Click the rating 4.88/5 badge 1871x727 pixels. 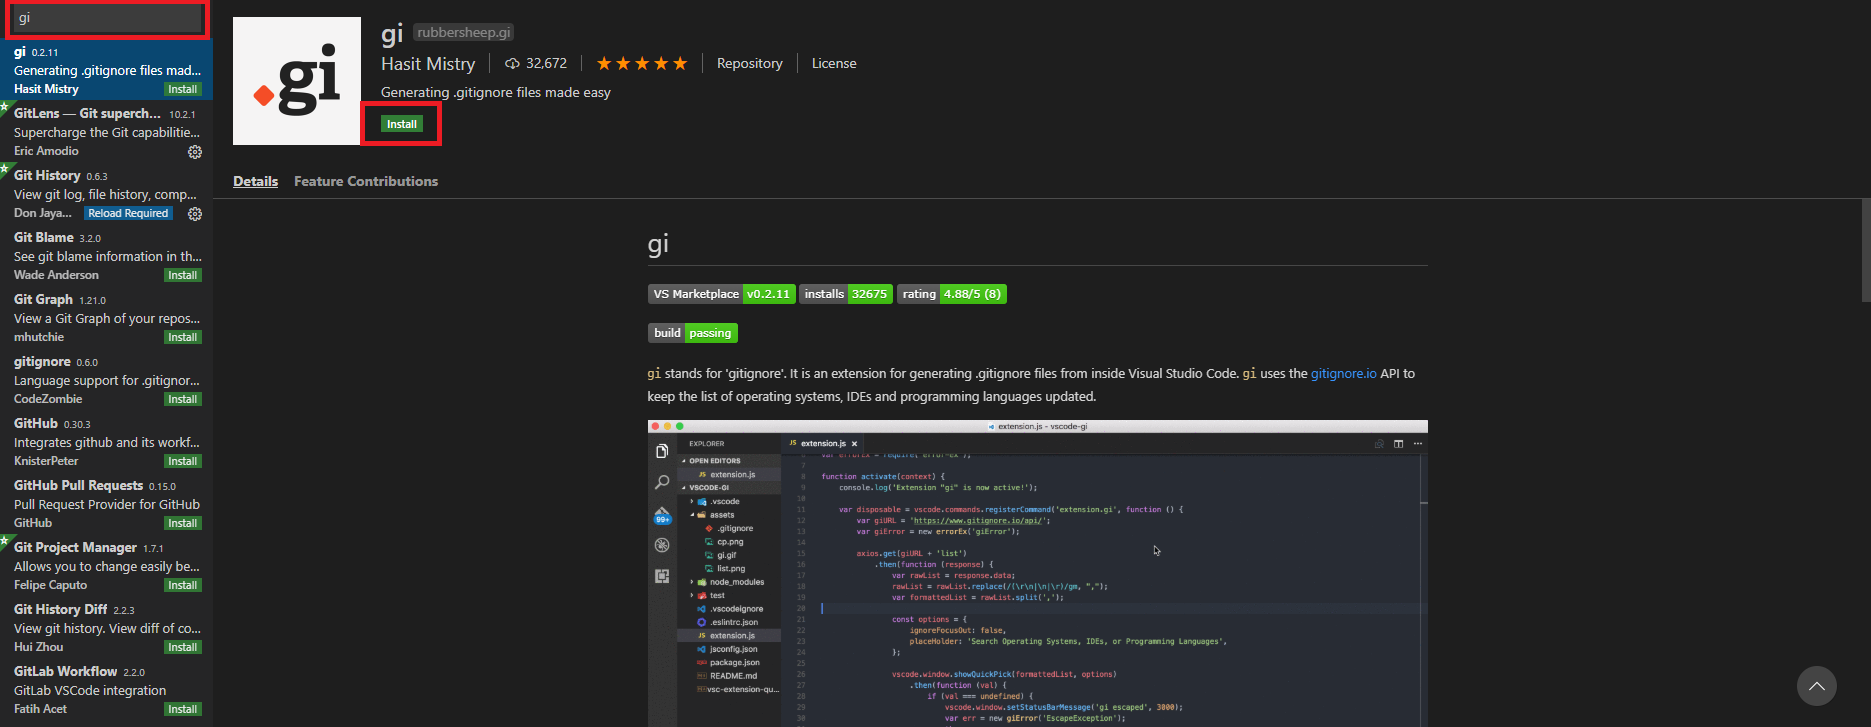pyautogui.click(x=952, y=294)
